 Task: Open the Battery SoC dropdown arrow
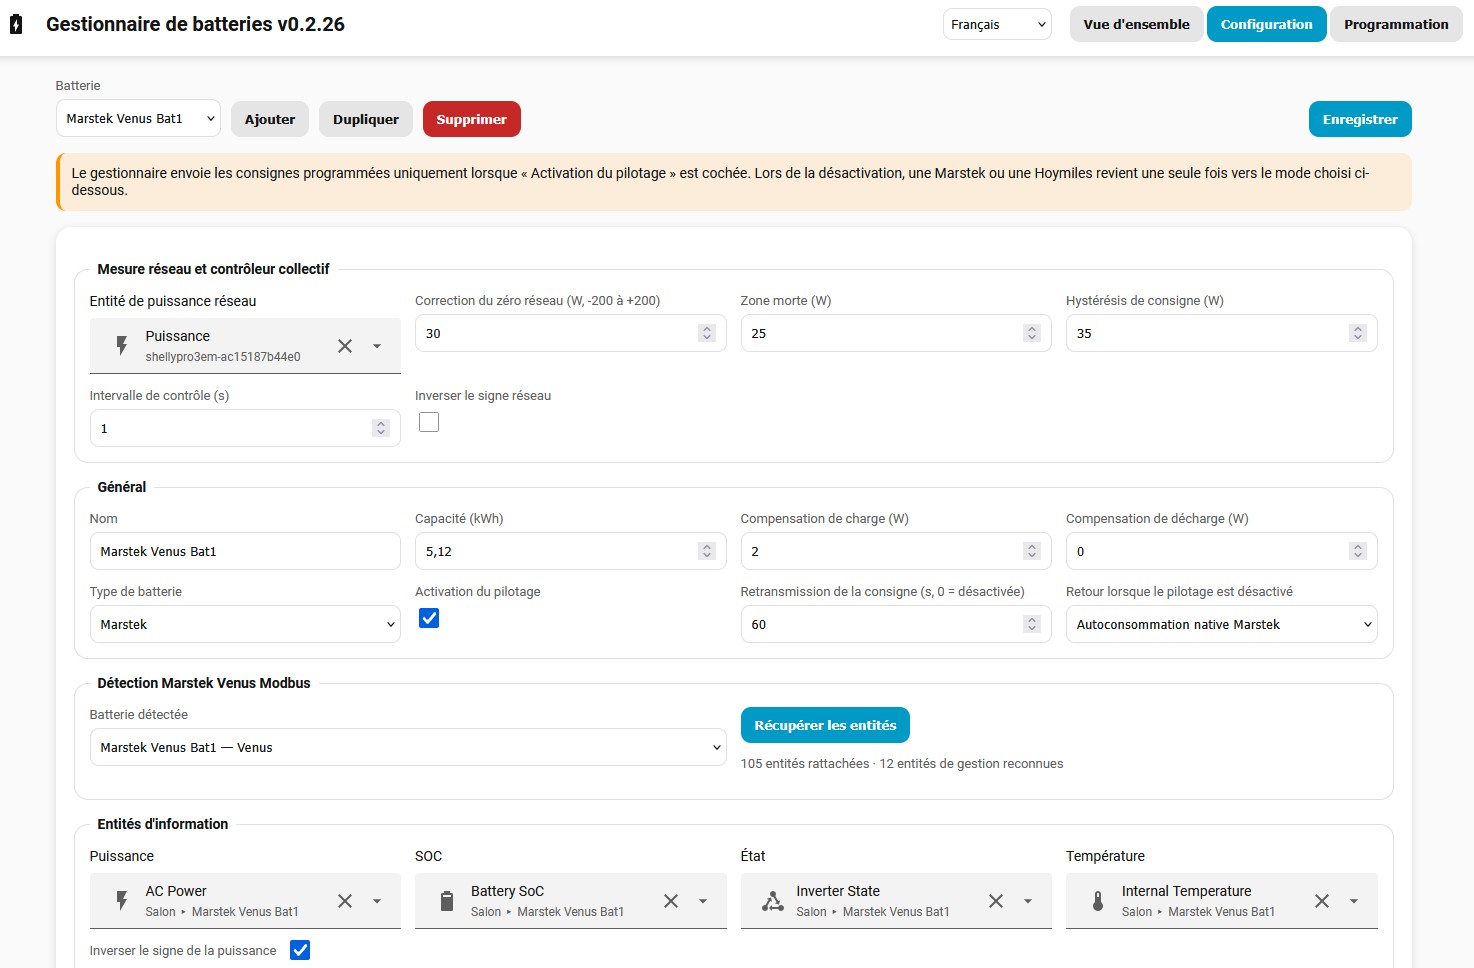[703, 901]
